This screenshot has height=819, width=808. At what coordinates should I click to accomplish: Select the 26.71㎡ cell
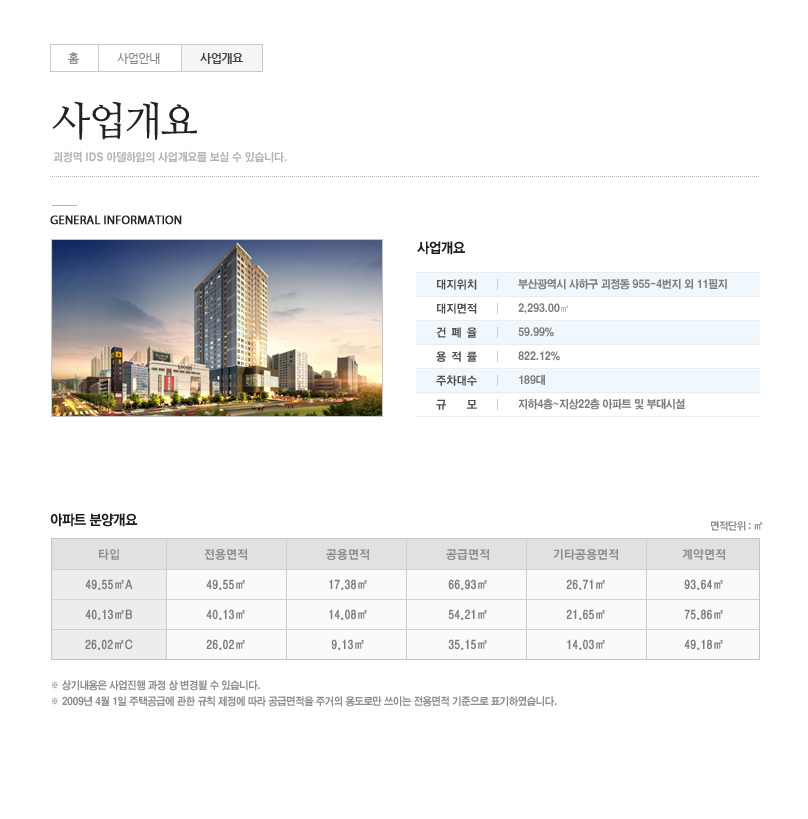587,584
